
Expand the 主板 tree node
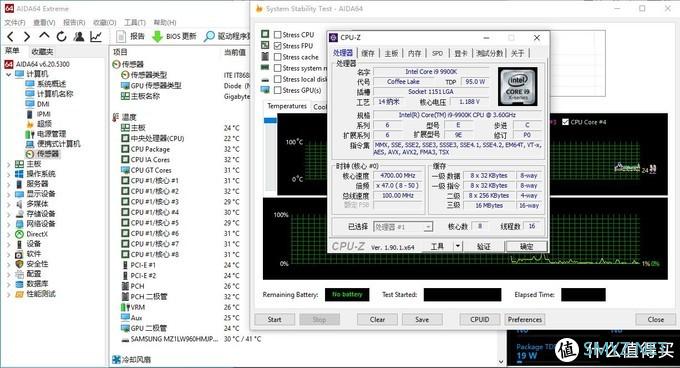(8, 164)
